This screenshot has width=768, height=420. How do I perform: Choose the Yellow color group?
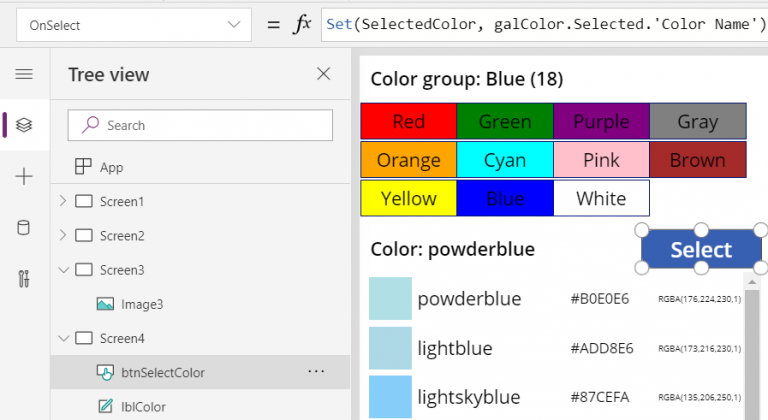(x=408, y=198)
